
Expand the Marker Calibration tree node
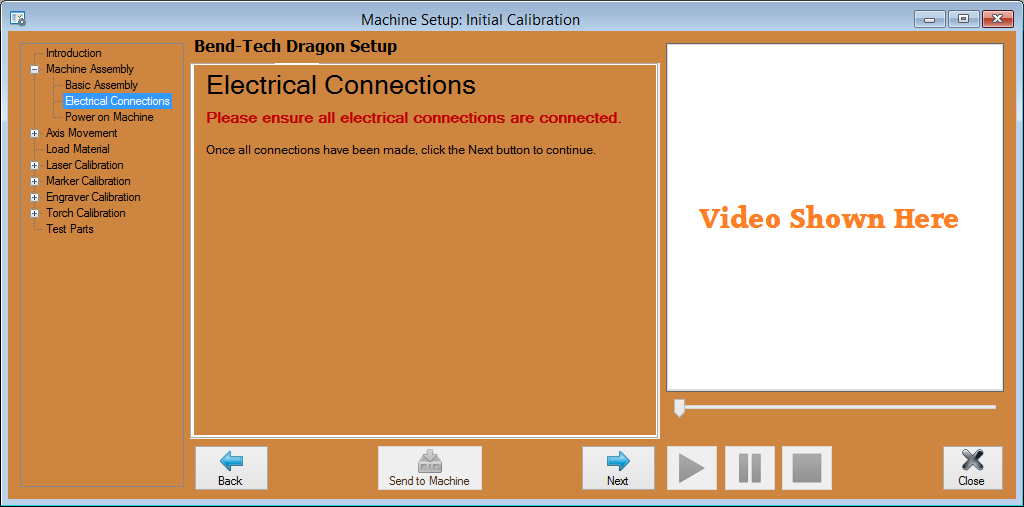coord(34,181)
